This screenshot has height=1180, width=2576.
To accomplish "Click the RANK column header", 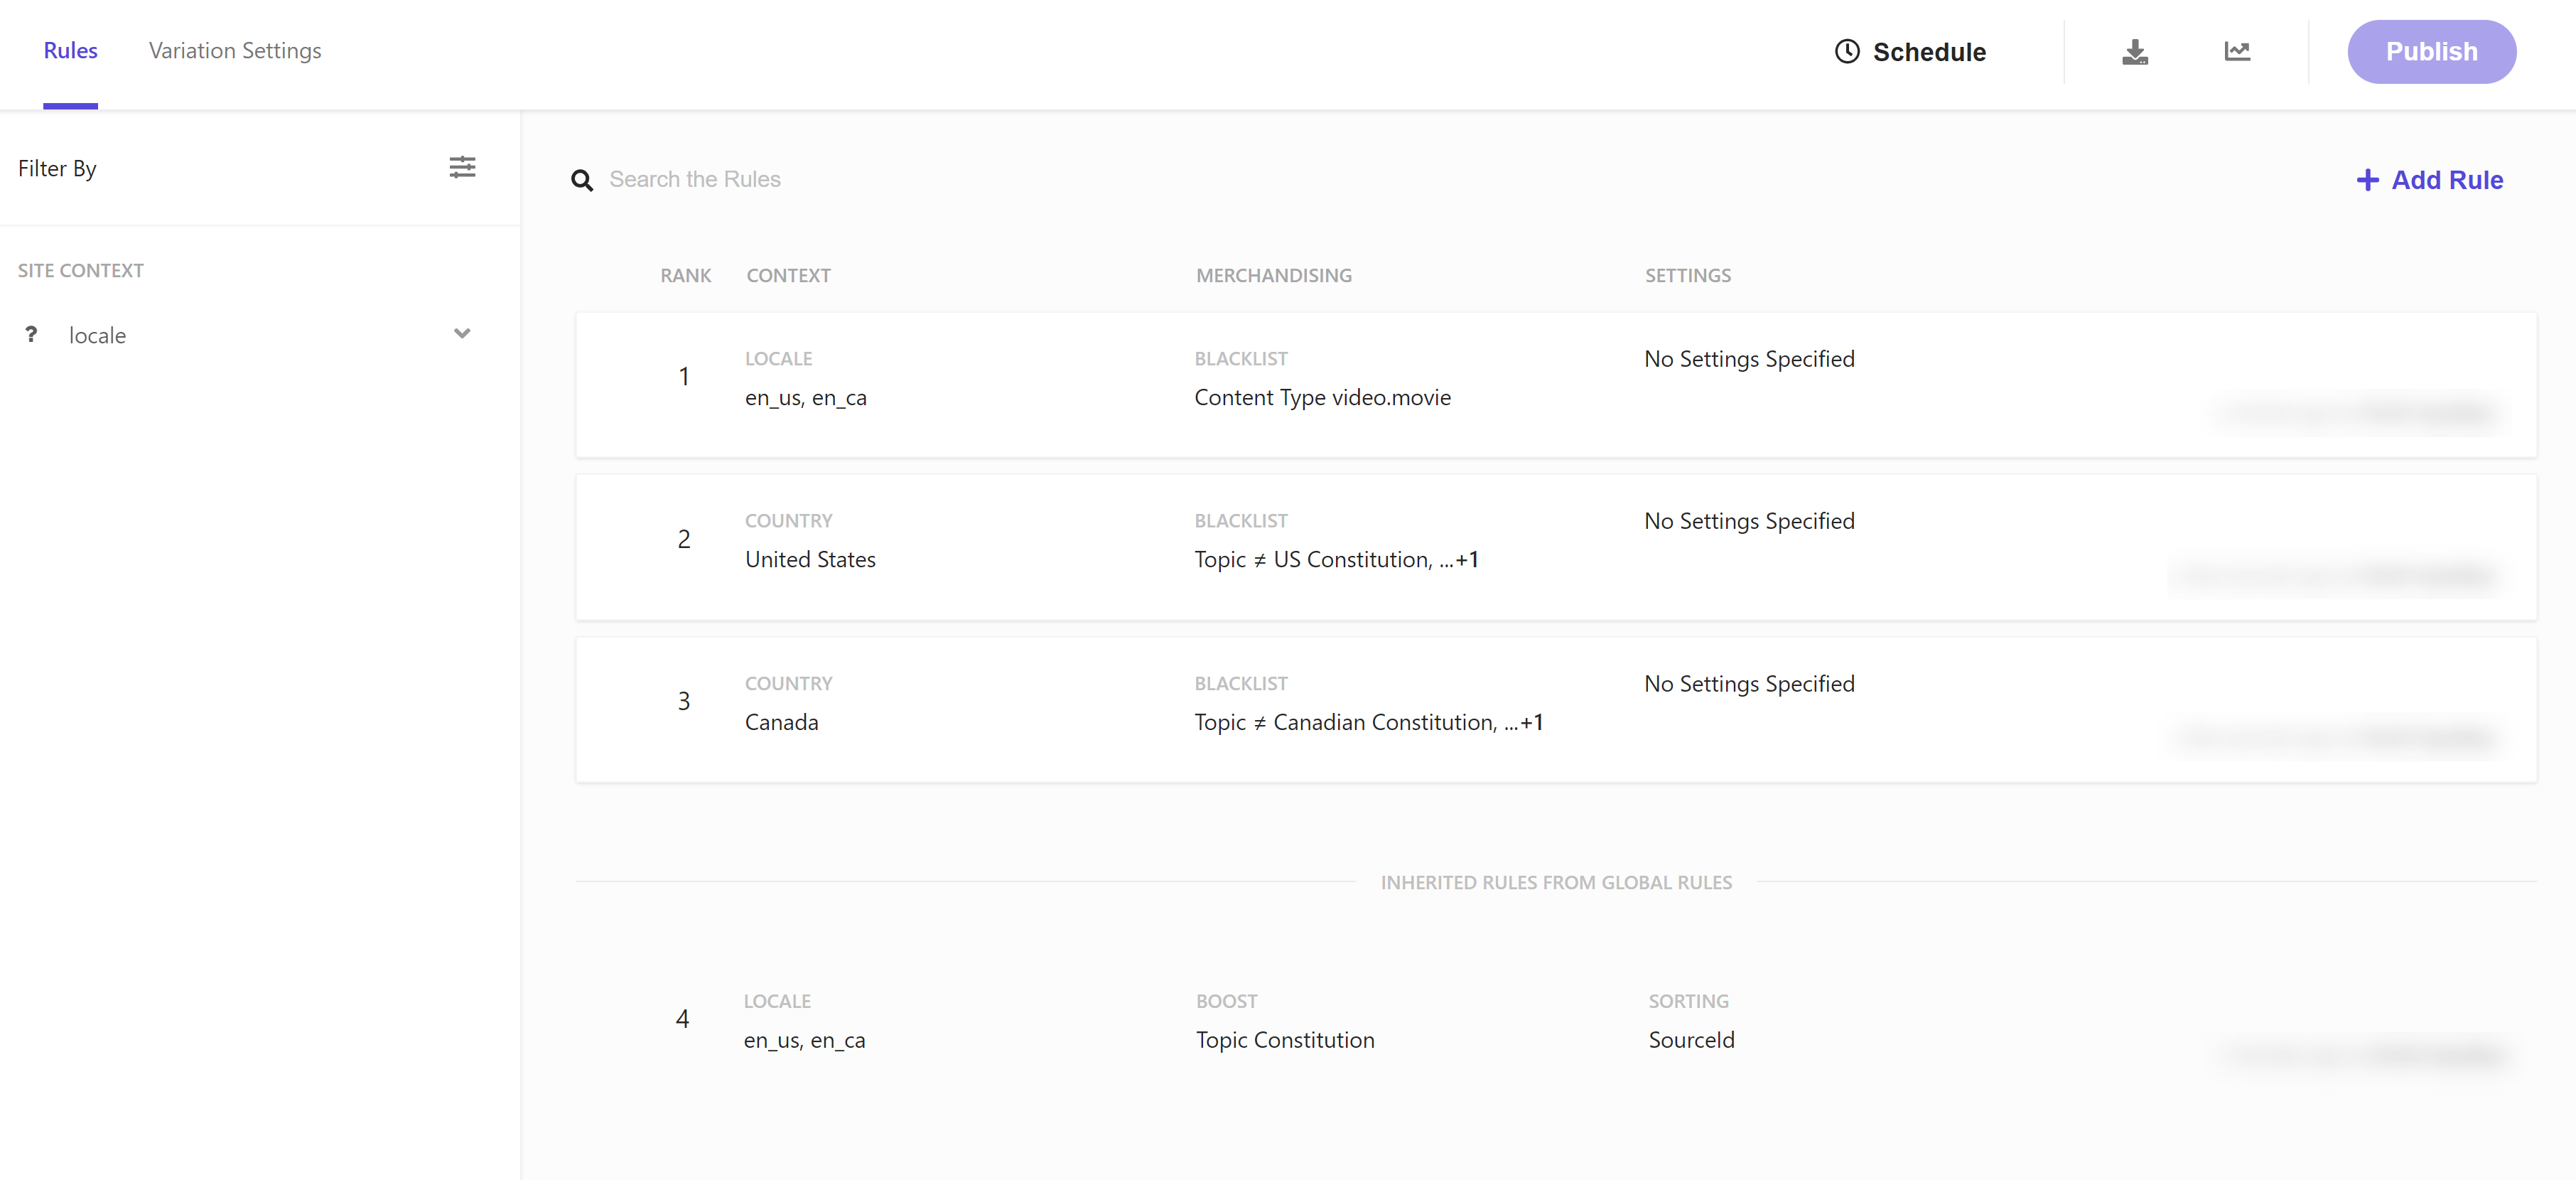I will click(685, 275).
